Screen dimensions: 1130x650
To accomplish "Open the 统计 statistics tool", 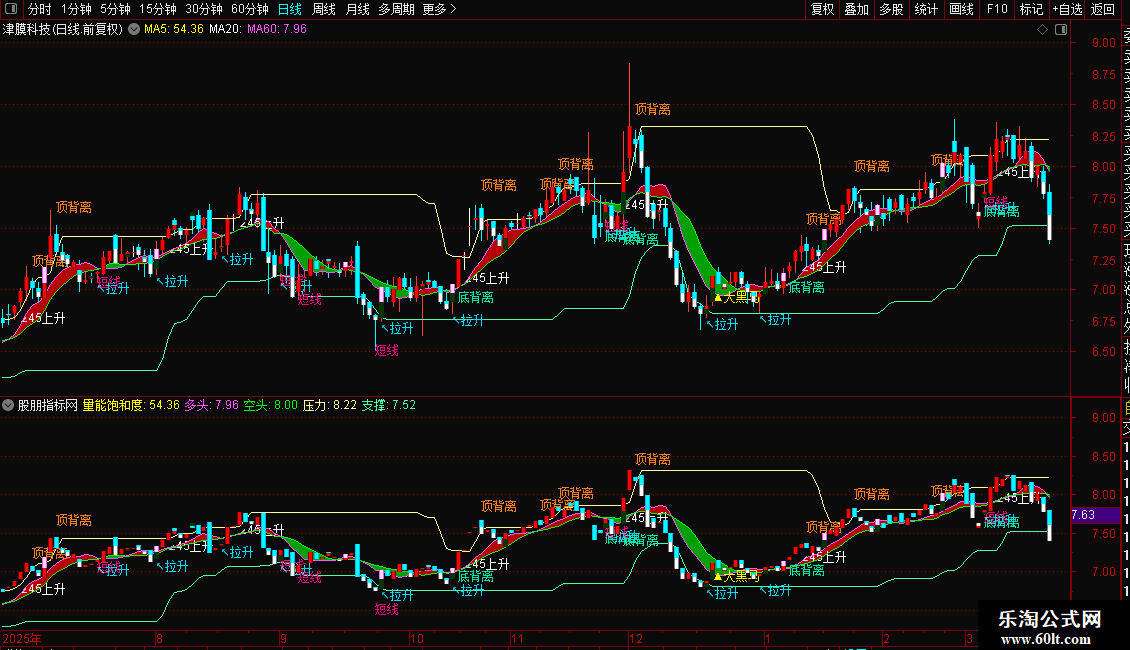I will [926, 9].
